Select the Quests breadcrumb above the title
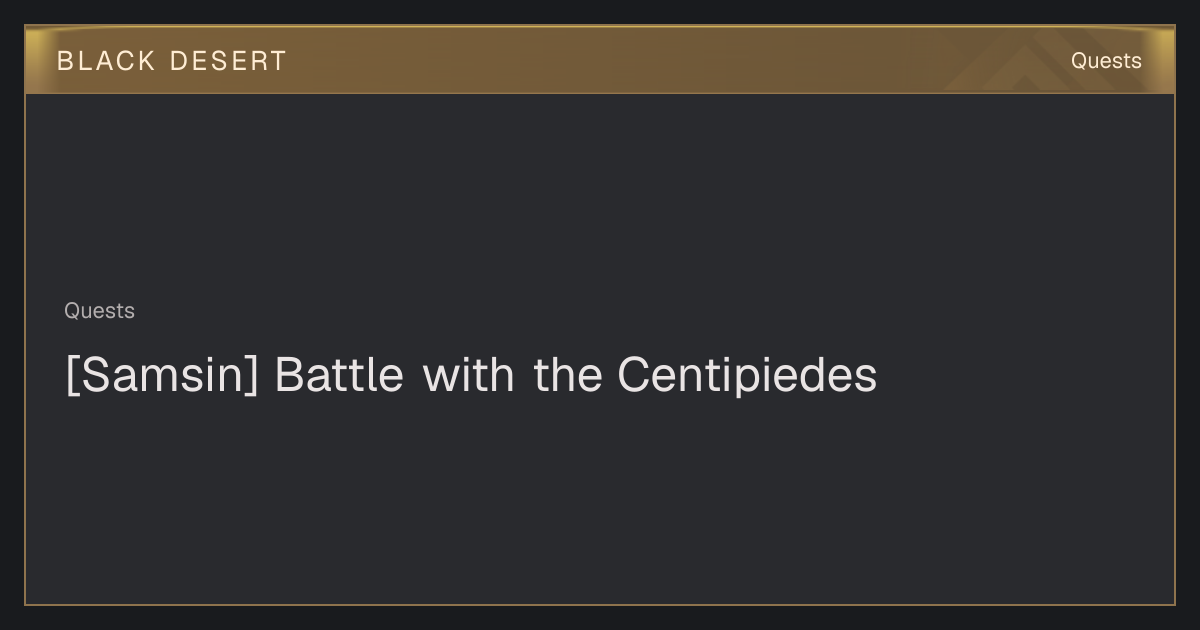The image size is (1200, 630). click(99, 311)
